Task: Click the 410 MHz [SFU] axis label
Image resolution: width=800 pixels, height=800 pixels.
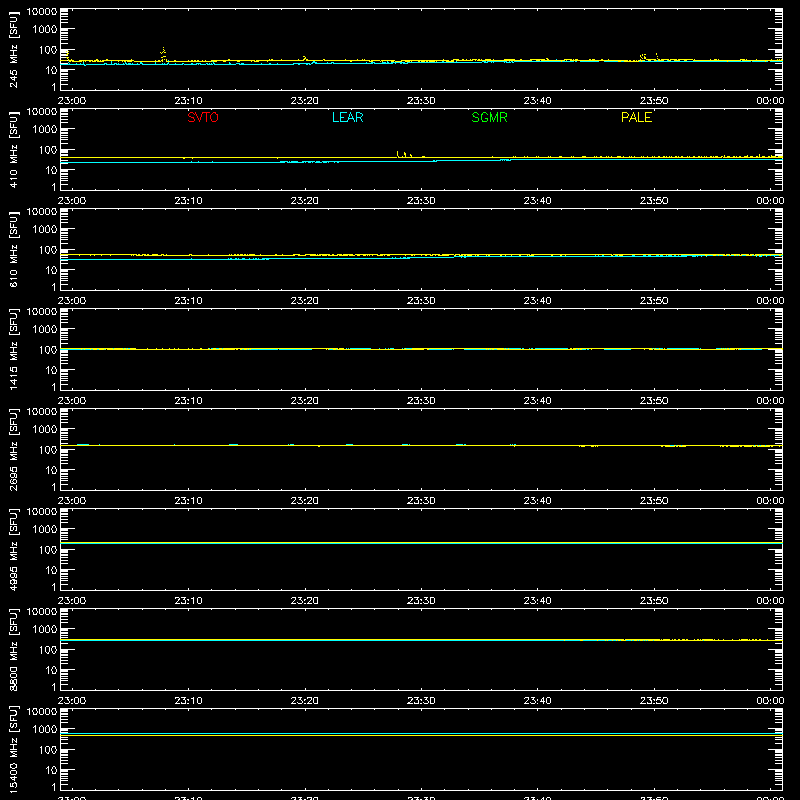Action: point(13,149)
